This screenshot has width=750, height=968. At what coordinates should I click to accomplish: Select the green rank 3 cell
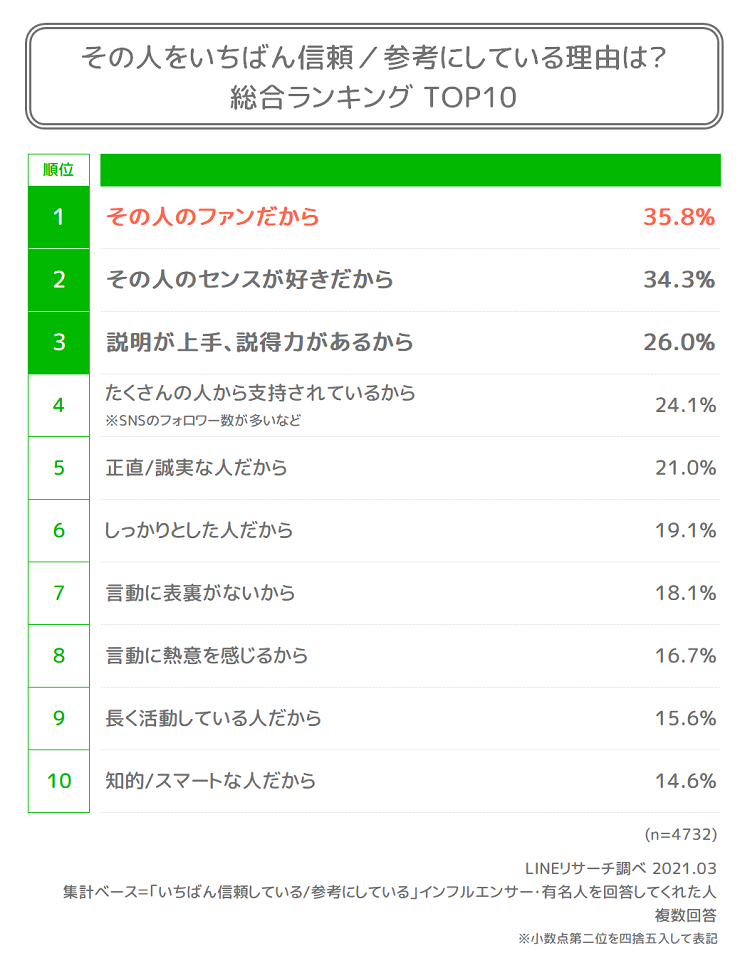coord(59,343)
